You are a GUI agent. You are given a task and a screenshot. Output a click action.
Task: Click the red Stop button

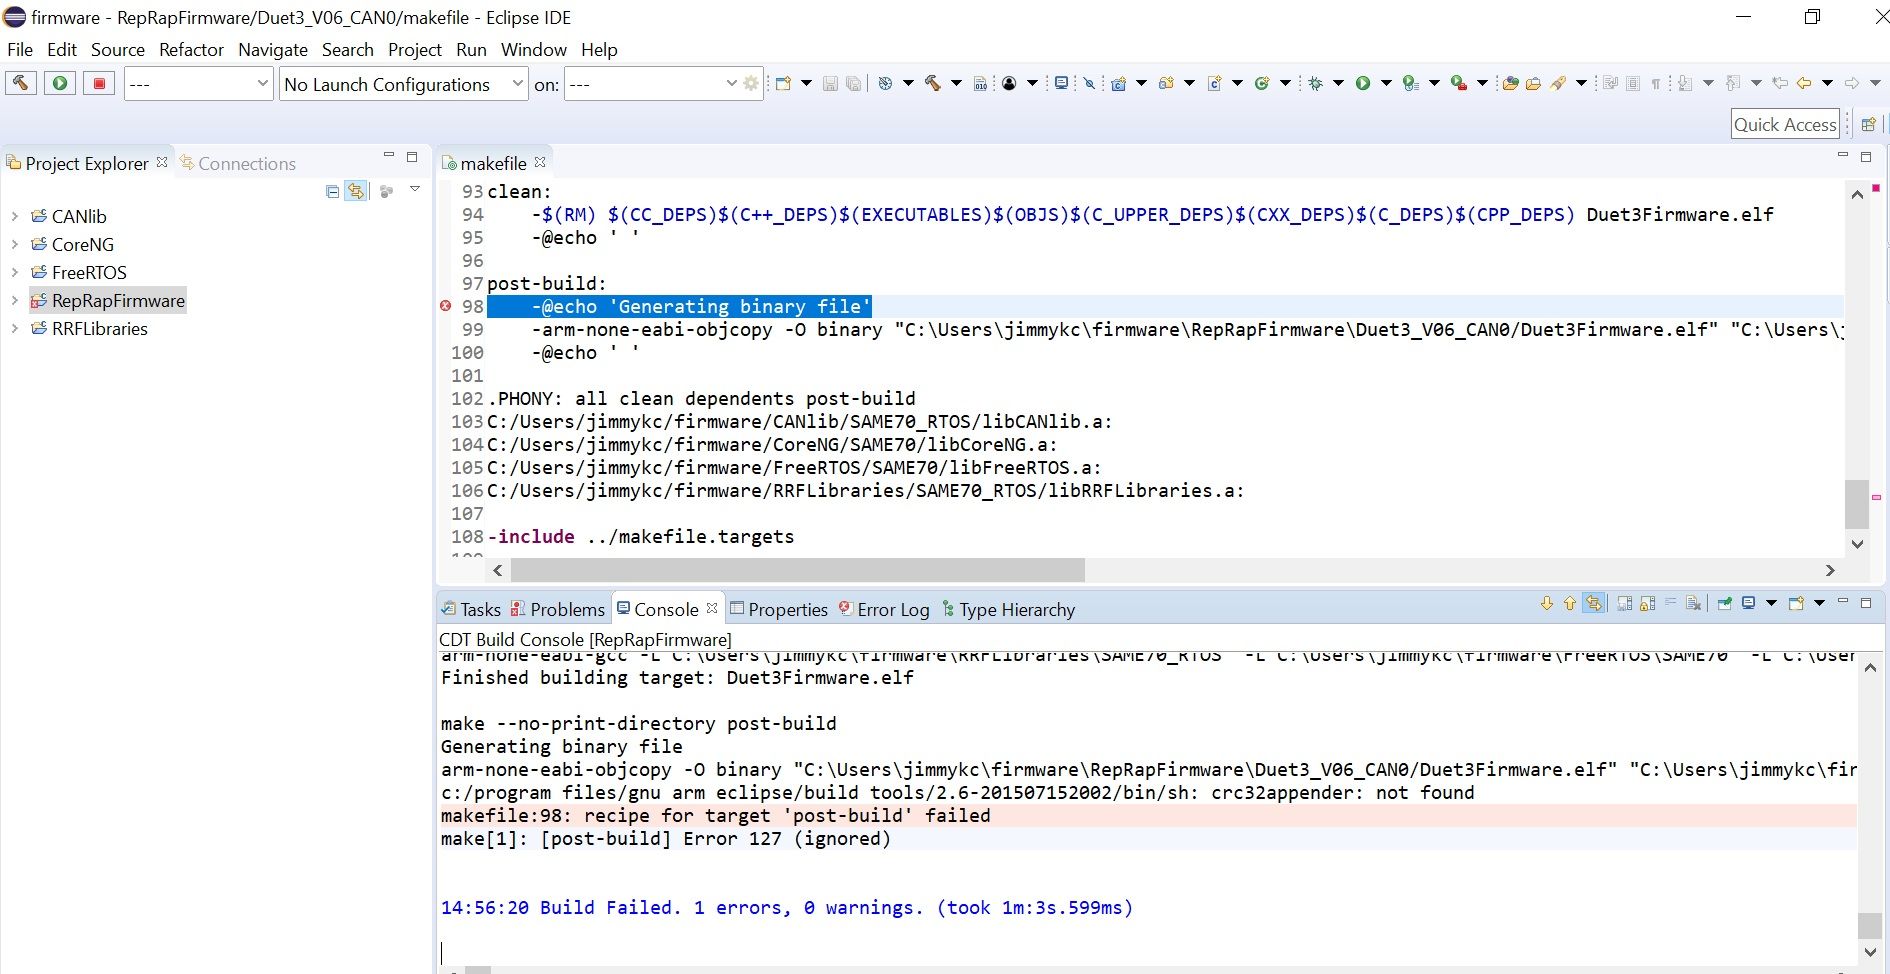[99, 83]
